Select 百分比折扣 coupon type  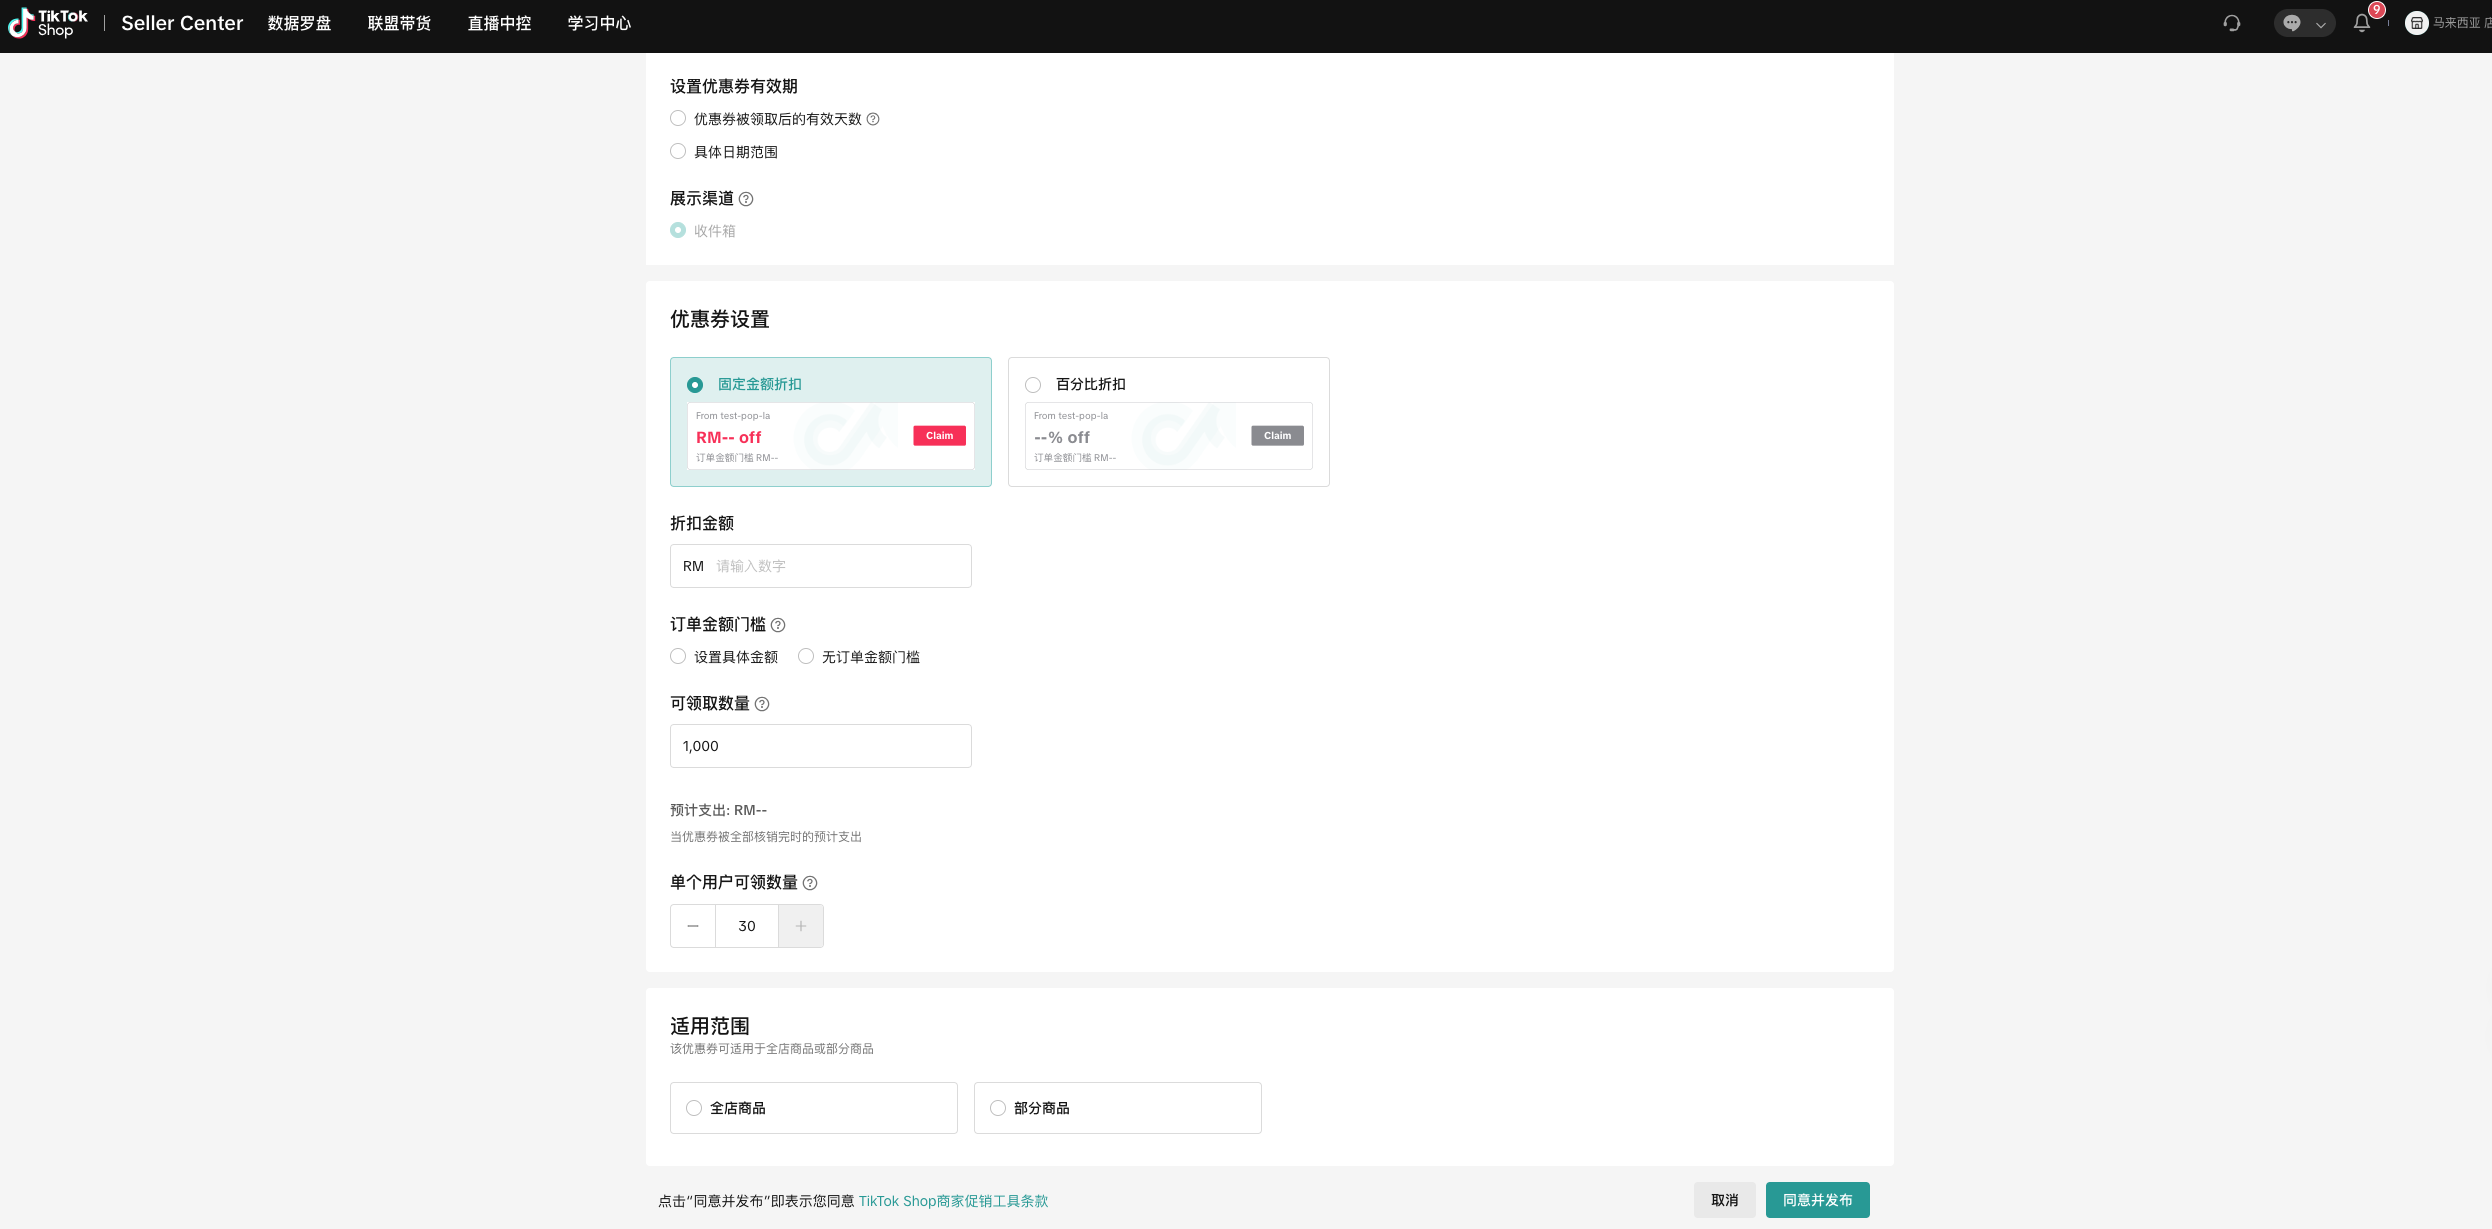coord(1033,385)
